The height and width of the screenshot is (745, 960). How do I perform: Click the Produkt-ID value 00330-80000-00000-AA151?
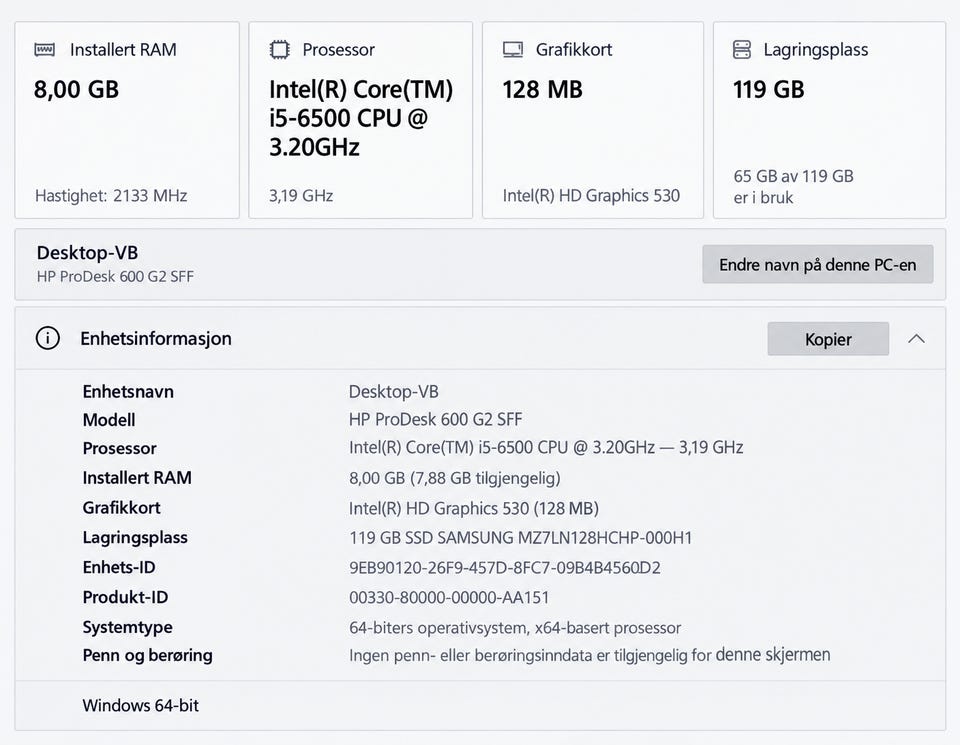coord(449,597)
